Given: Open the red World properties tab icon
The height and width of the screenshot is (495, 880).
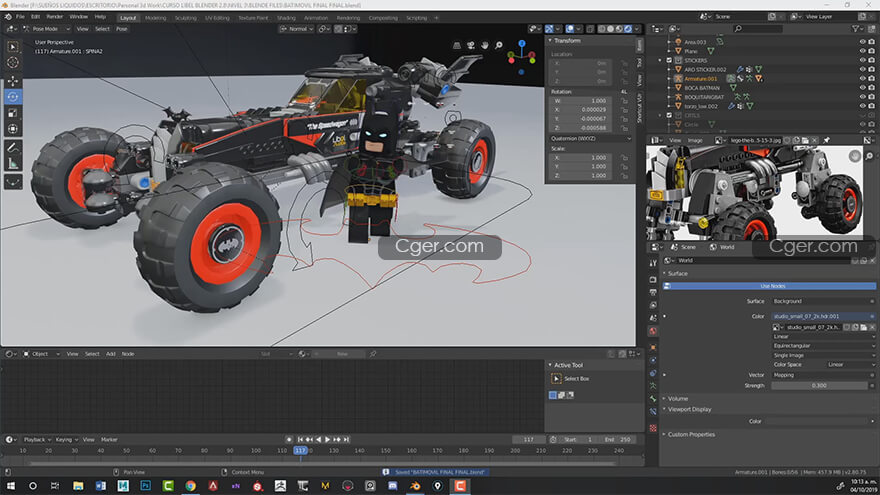Looking at the screenshot, I should [x=653, y=331].
